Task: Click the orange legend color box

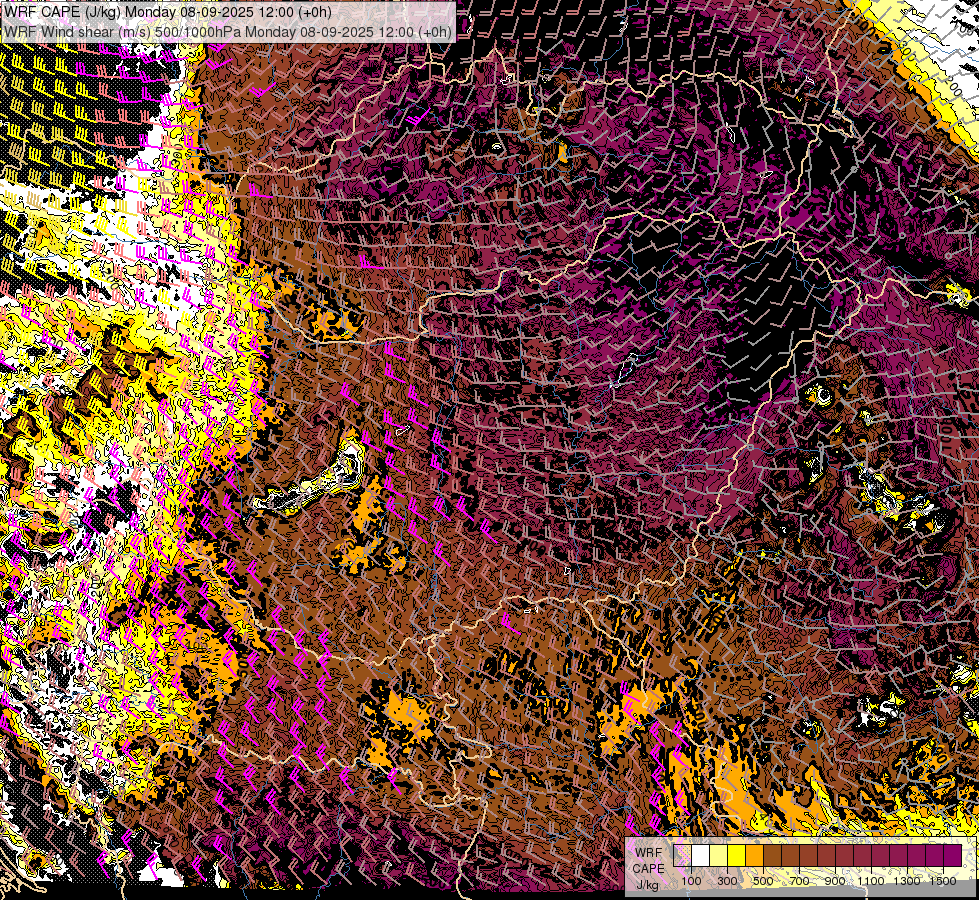Action: coord(754,855)
